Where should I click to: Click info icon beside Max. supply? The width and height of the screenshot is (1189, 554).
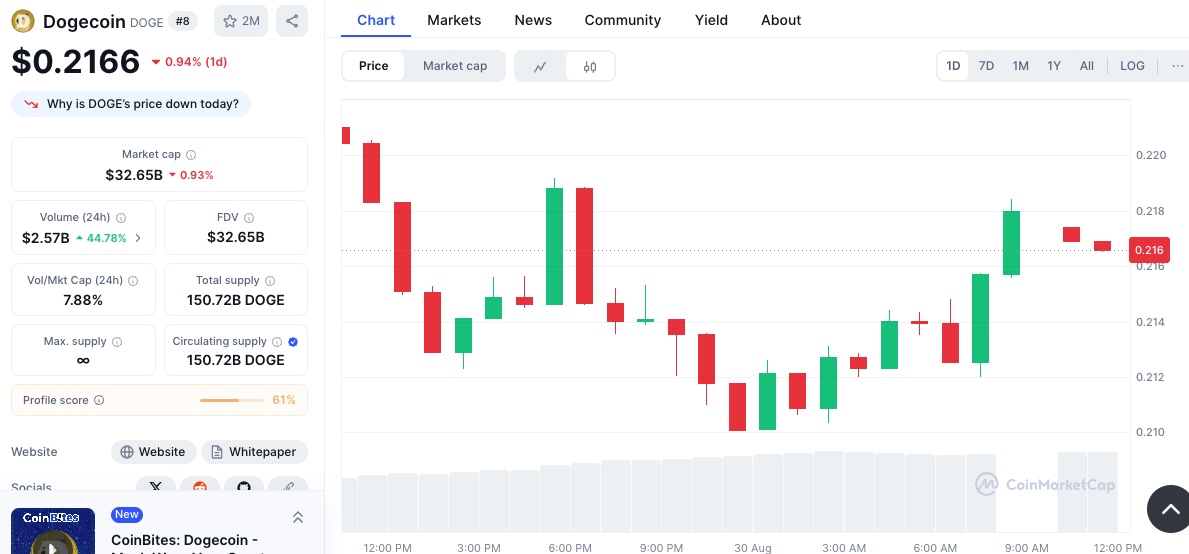tap(117, 342)
